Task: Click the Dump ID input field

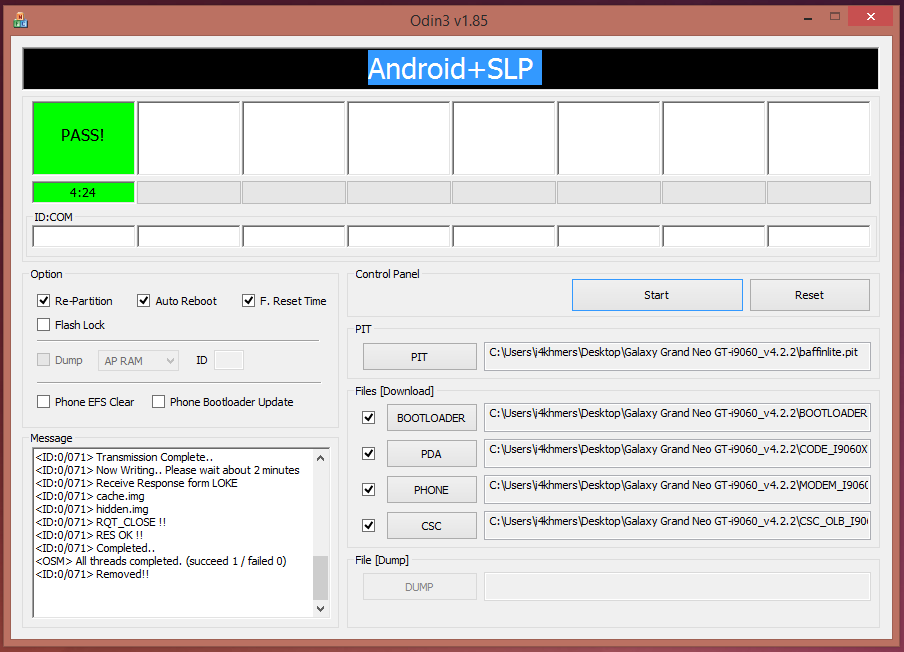Action: pyautogui.click(x=229, y=360)
